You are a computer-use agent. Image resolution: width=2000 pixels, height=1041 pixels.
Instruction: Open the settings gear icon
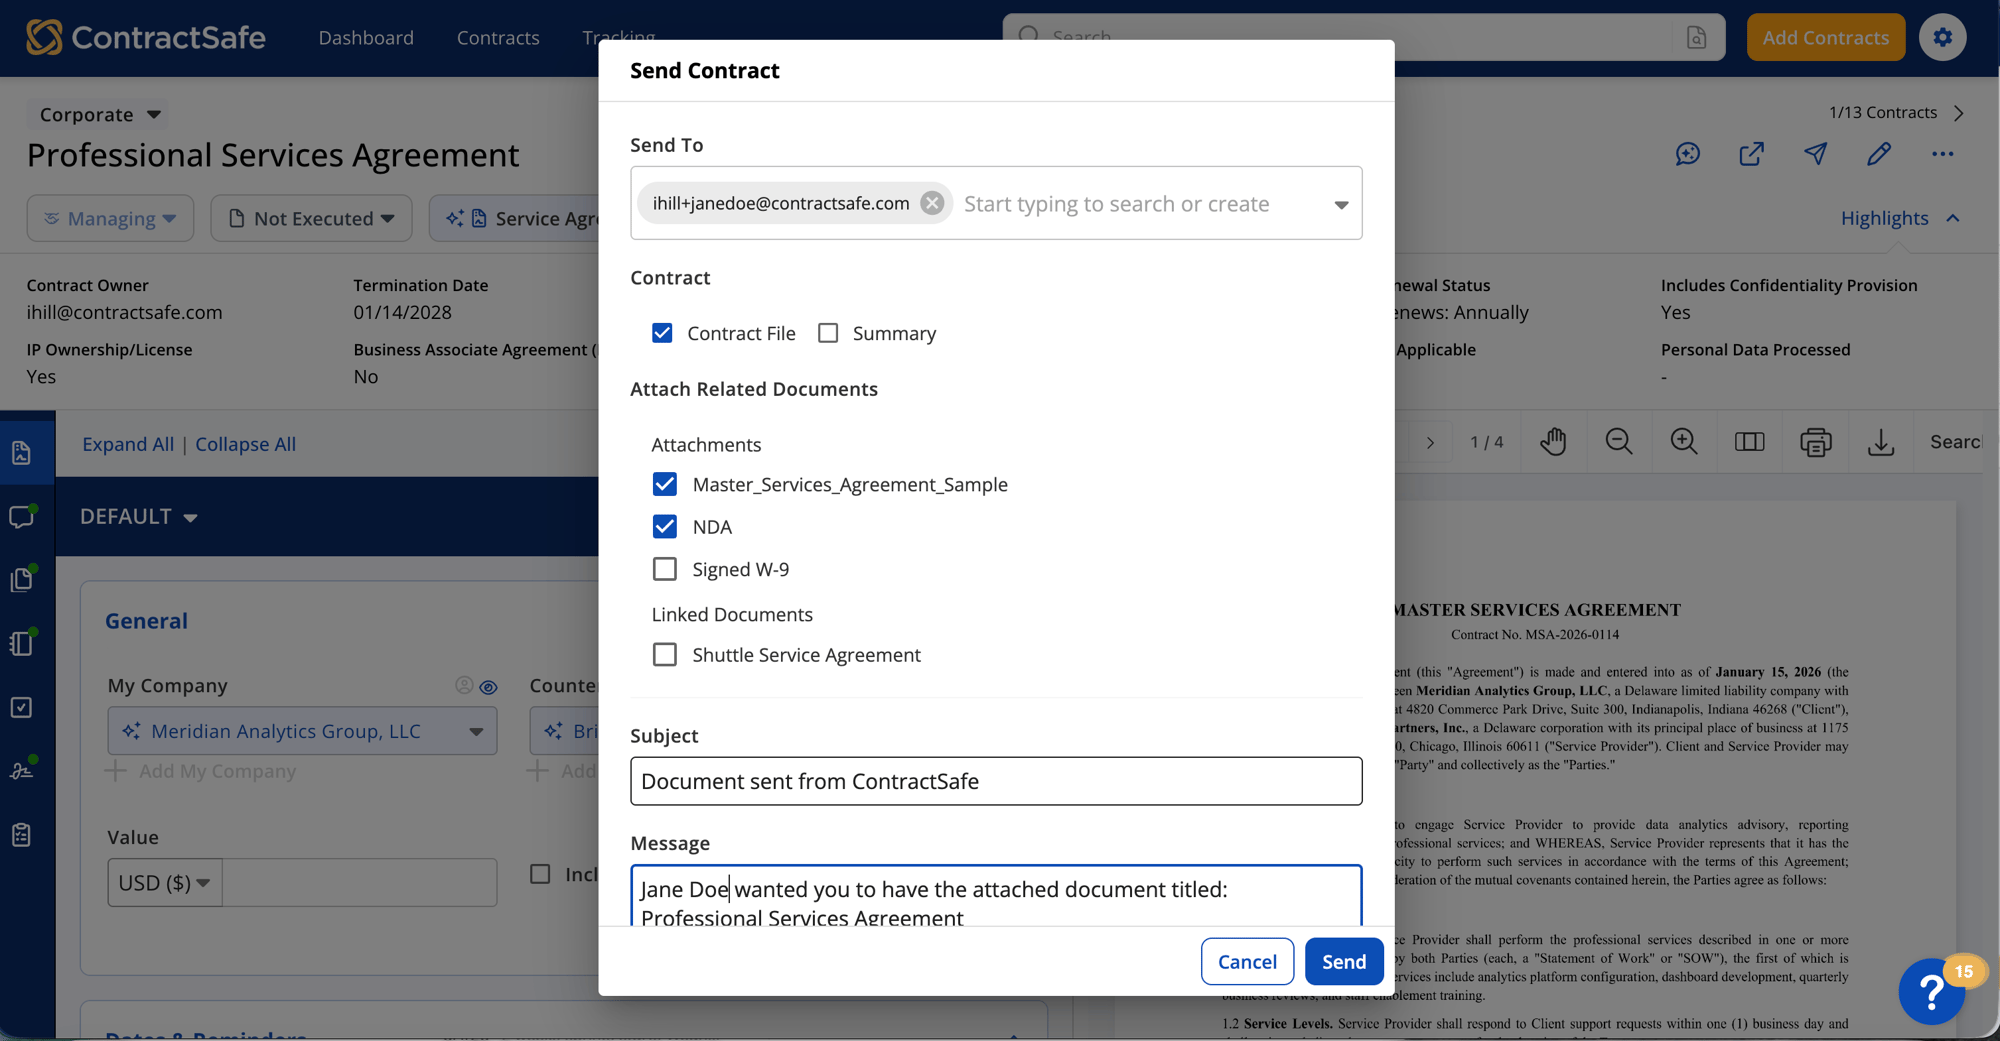1942,37
